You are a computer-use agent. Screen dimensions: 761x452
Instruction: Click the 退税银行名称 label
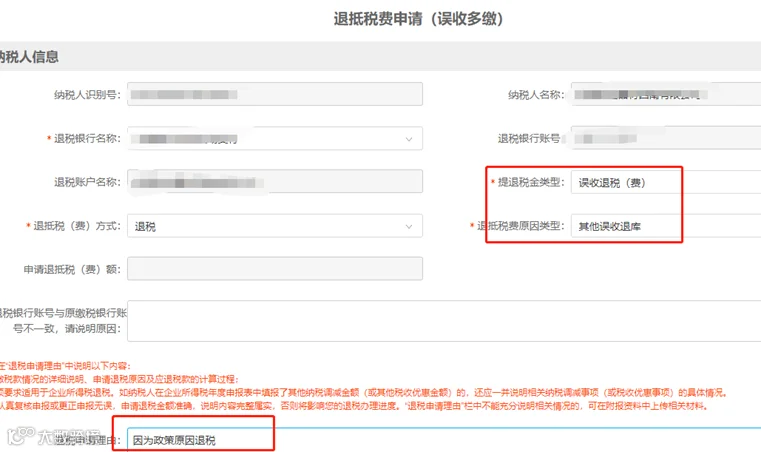coord(87,138)
